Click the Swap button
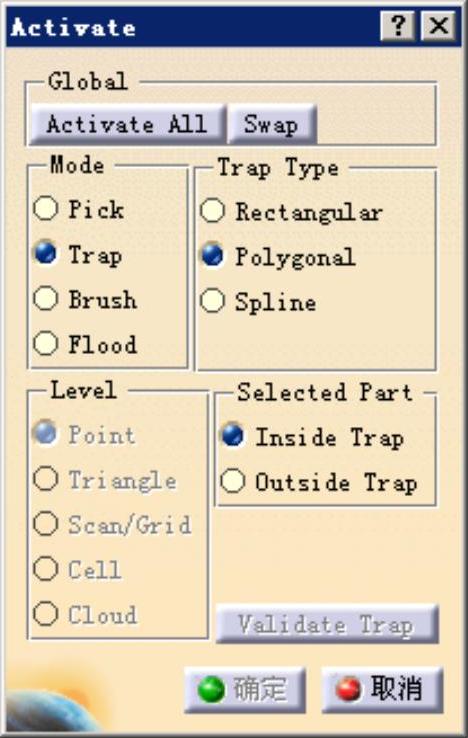Image resolution: width=468 pixels, height=738 pixels. pos(271,124)
